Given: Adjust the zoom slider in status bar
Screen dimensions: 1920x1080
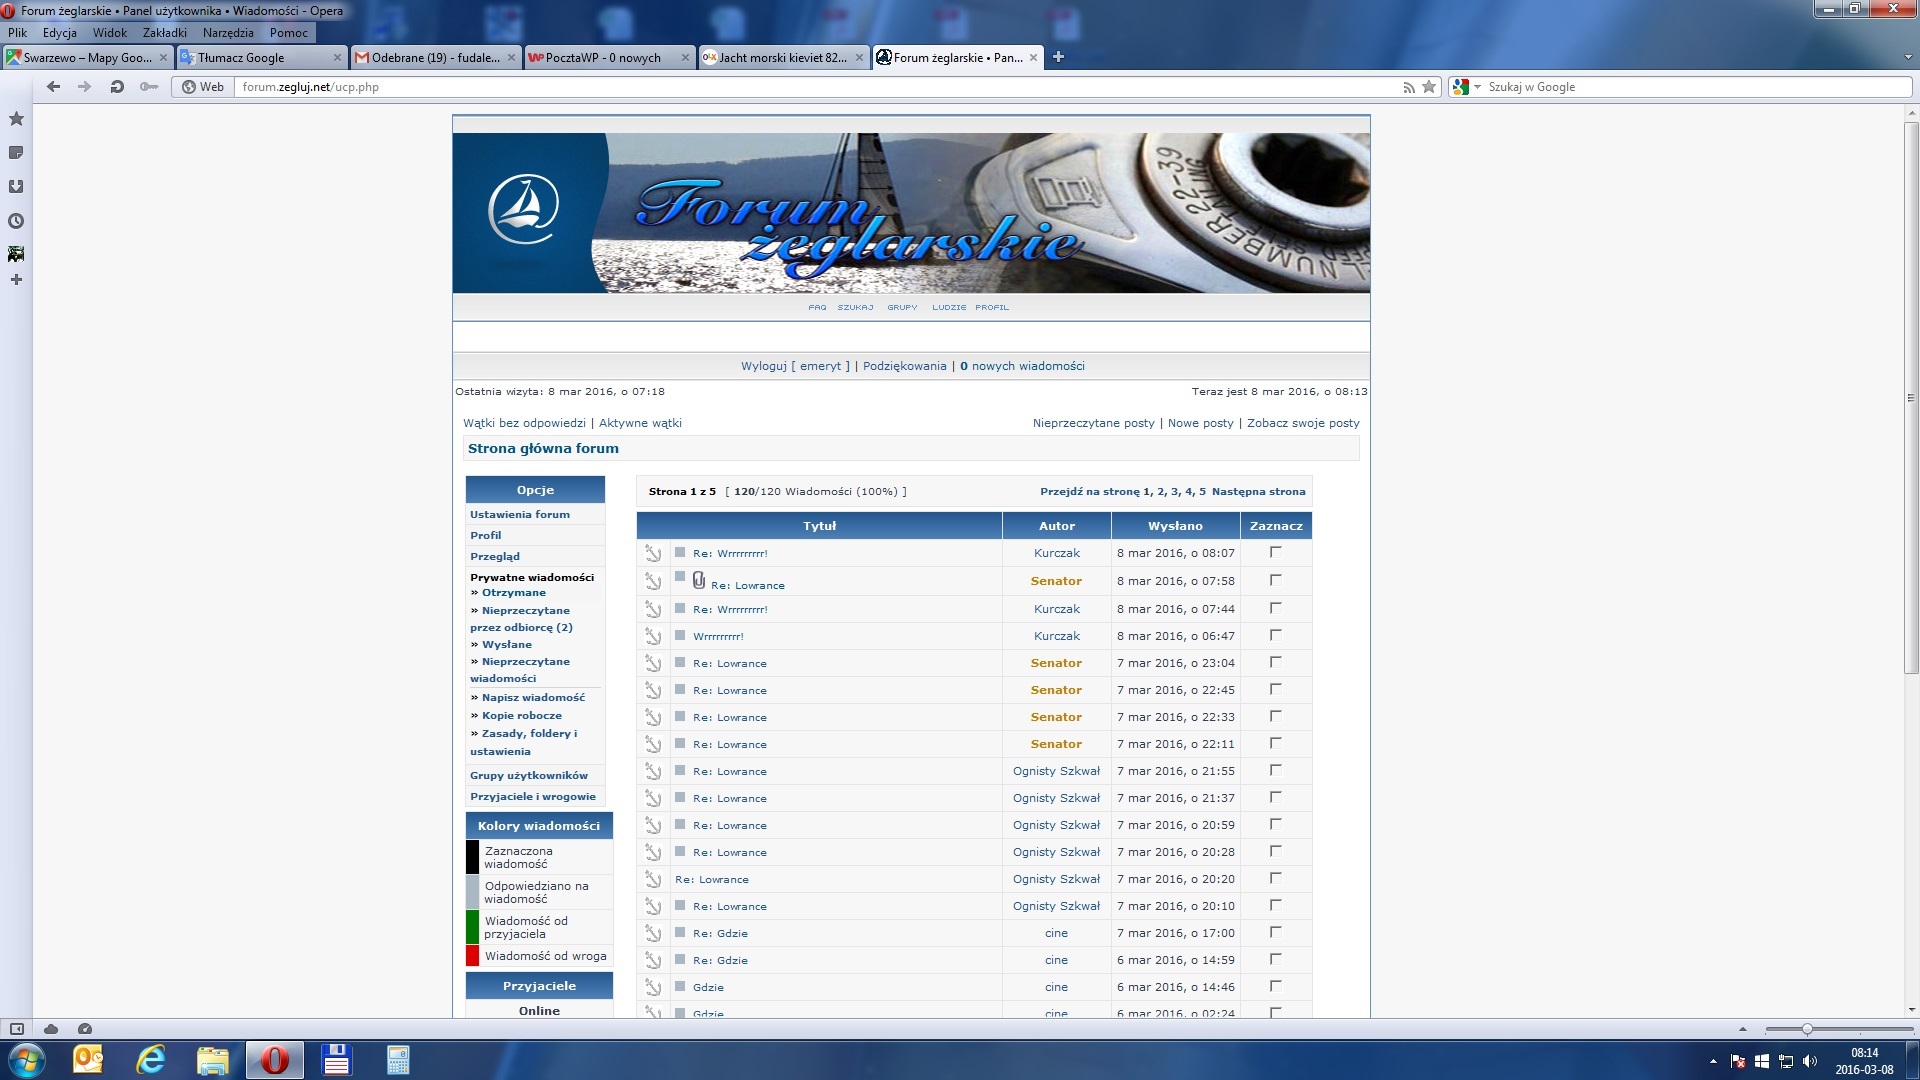Looking at the screenshot, I should click(1807, 1029).
